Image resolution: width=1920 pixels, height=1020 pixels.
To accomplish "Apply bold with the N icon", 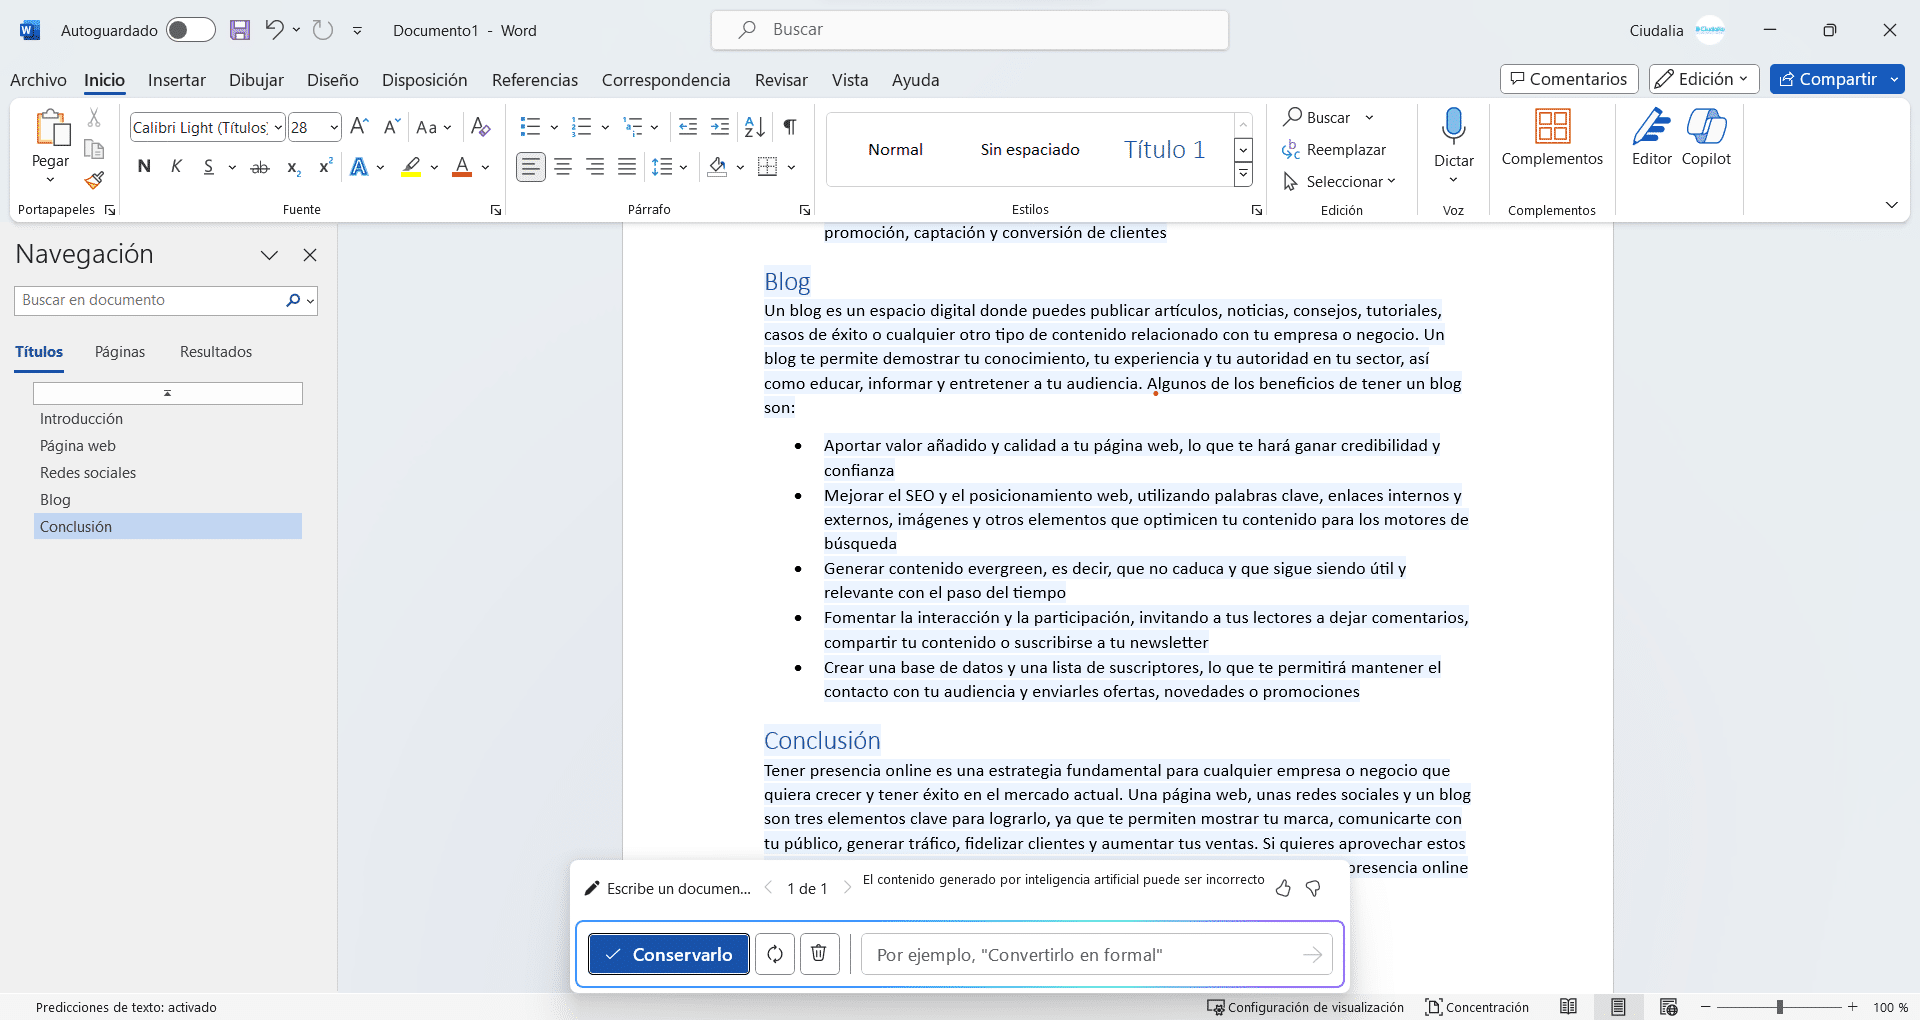I will (143, 167).
